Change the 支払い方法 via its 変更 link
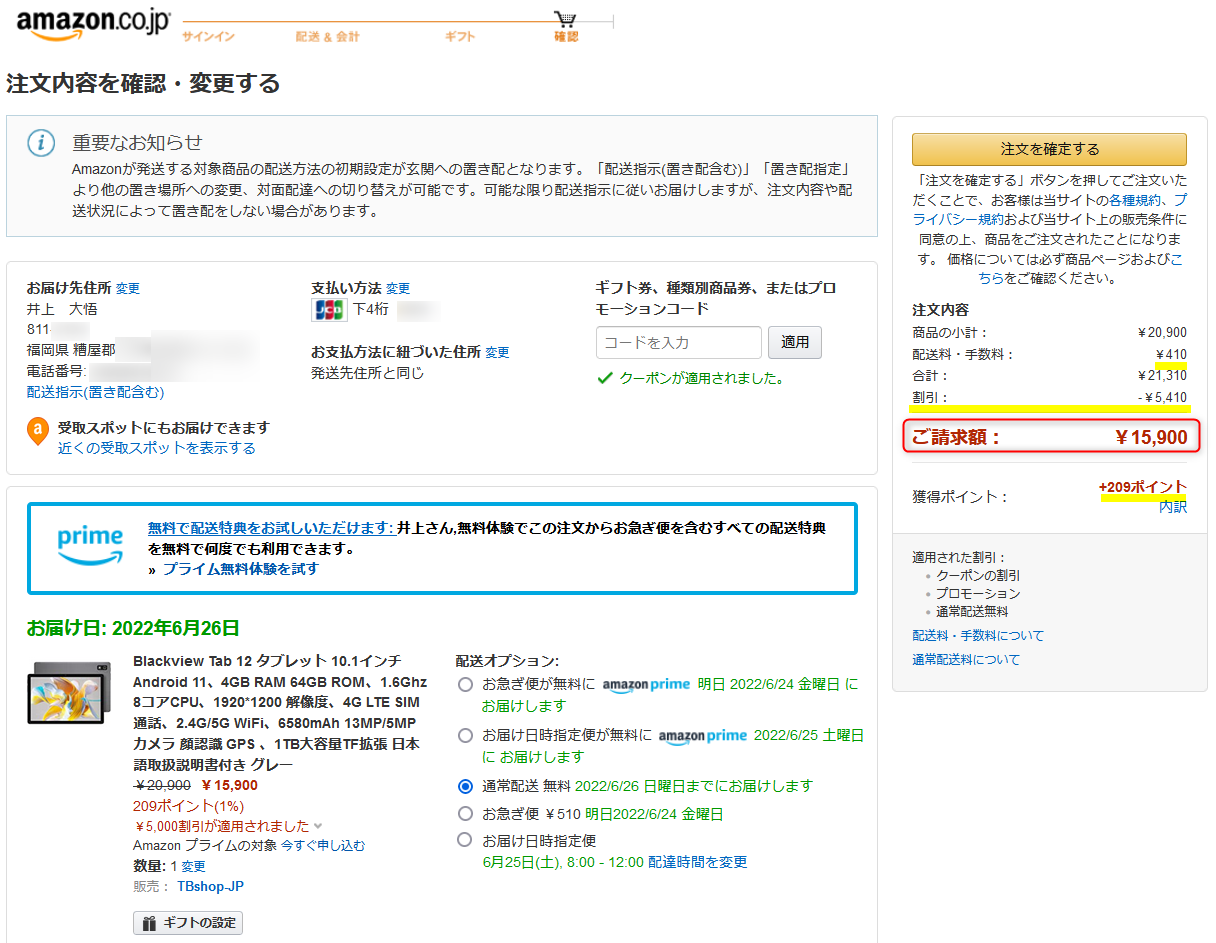The image size is (1216, 943). (x=398, y=288)
